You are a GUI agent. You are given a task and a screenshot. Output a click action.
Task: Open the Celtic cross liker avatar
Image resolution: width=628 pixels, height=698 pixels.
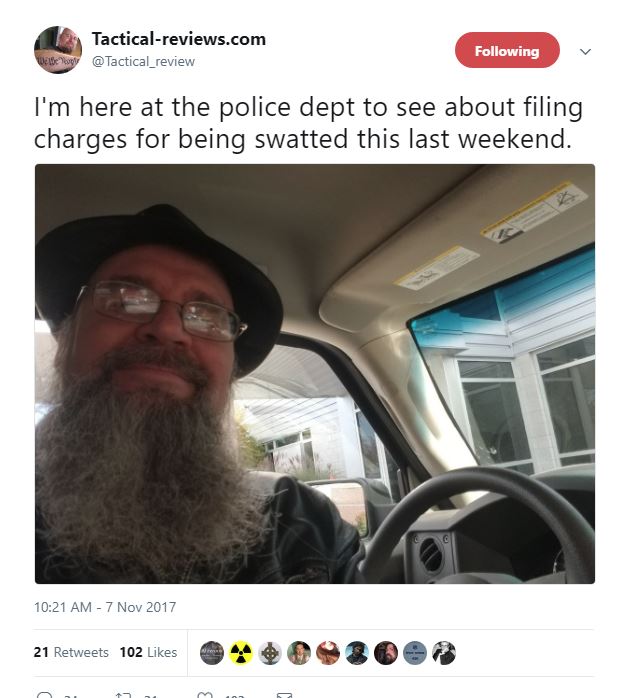pyautogui.click(x=270, y=653)
